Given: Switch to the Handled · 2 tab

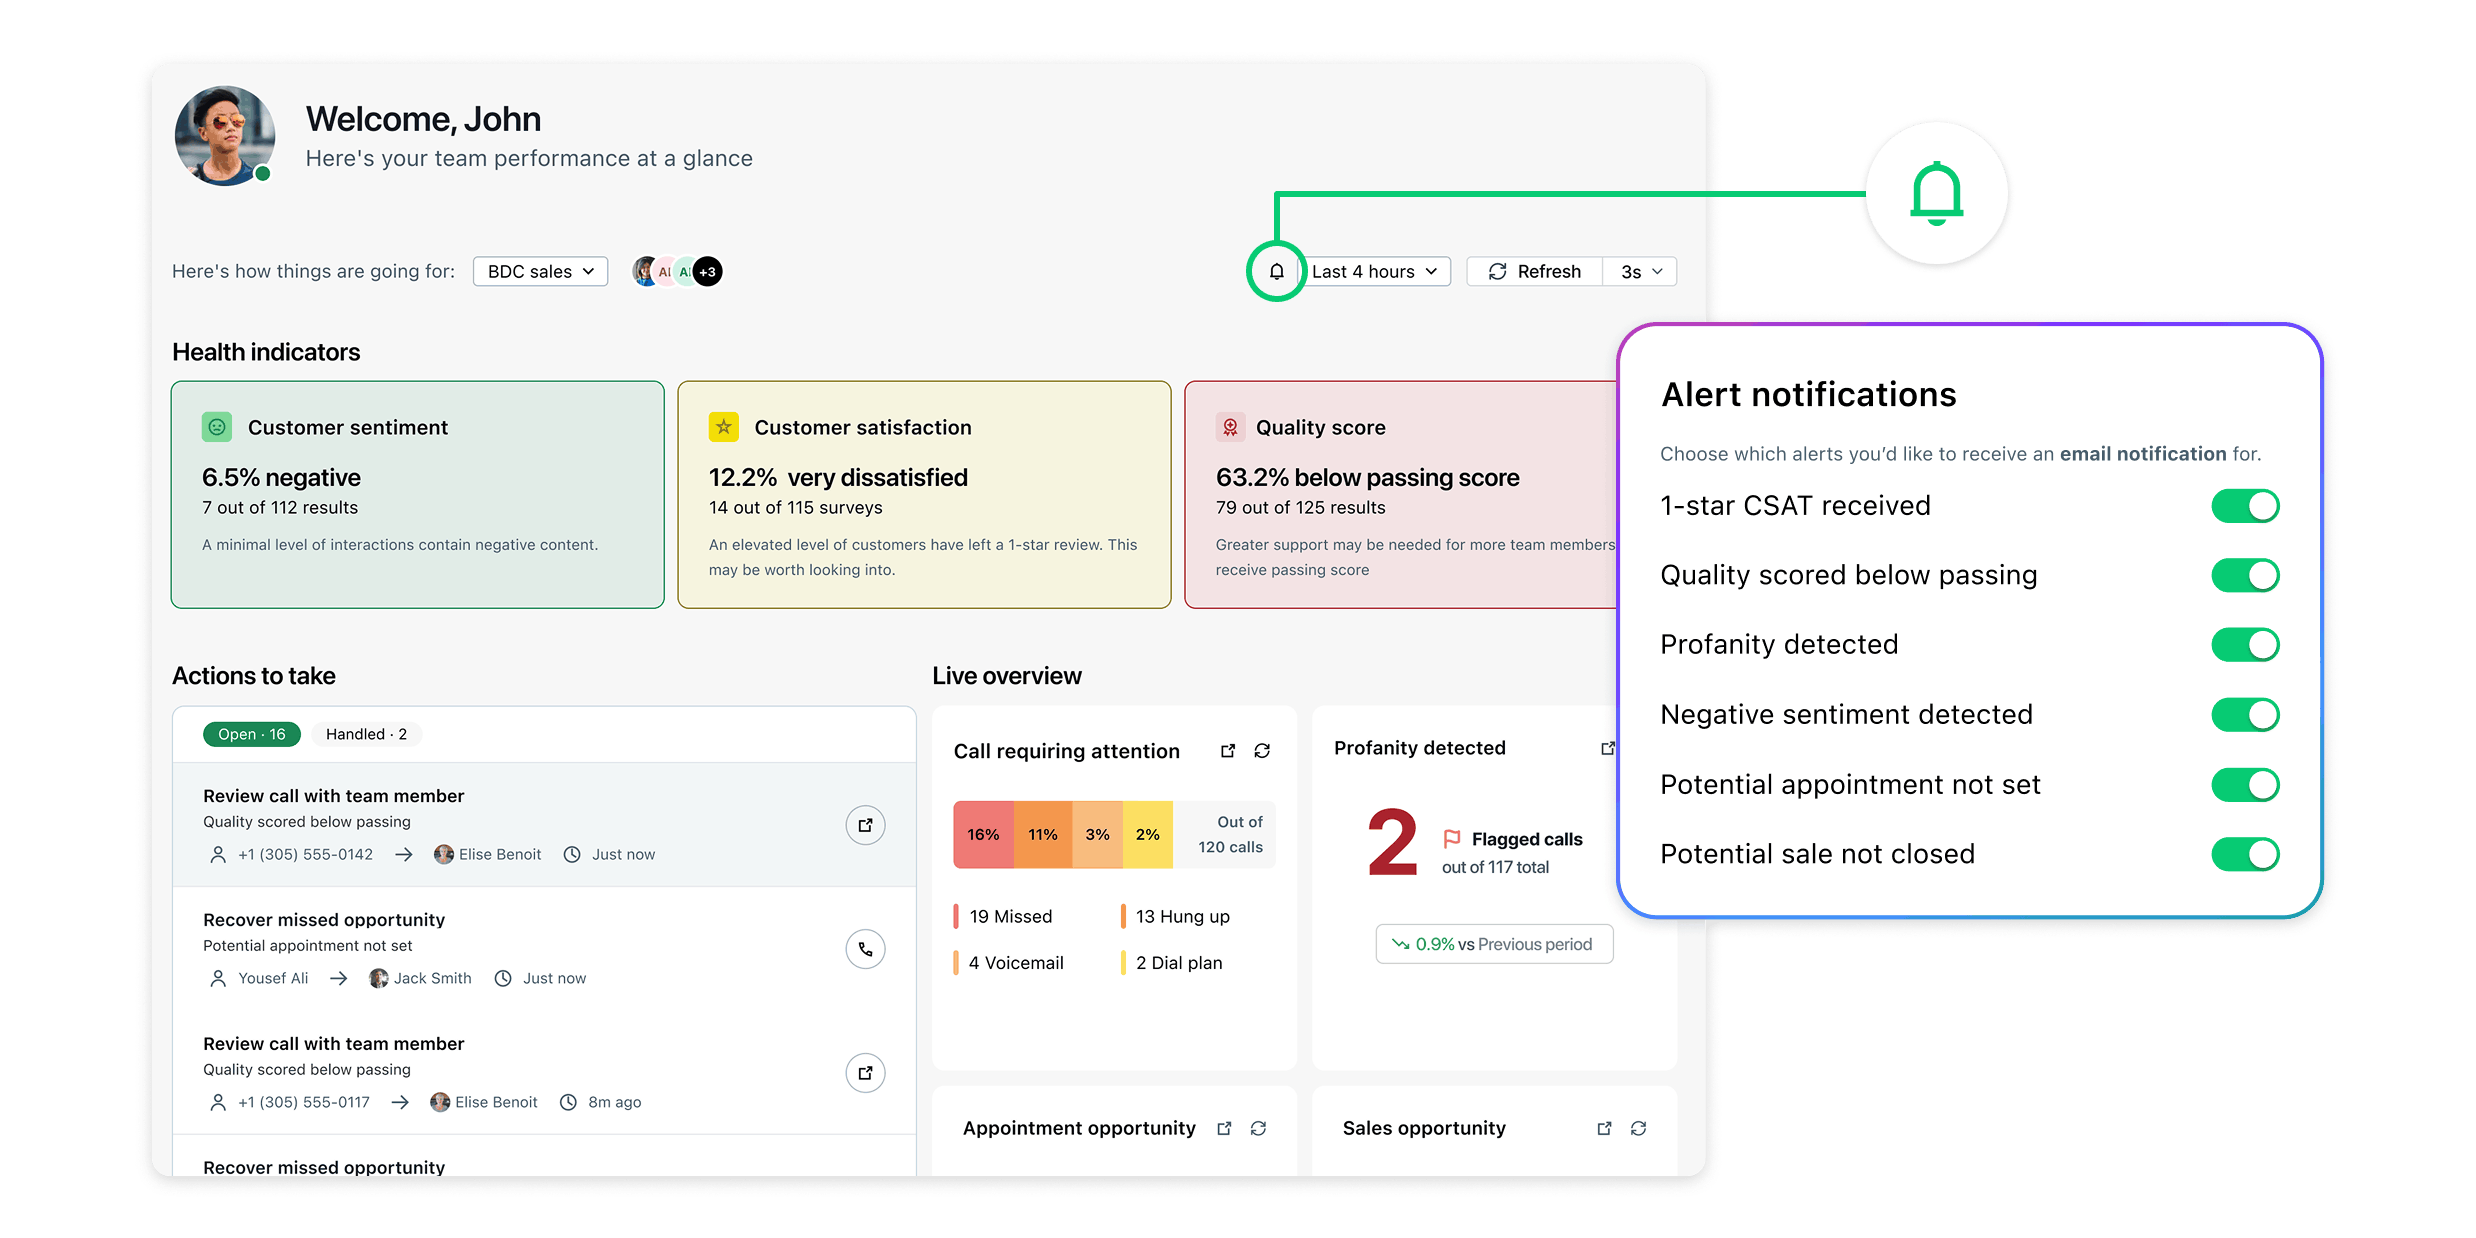Looking at the screenshot, I should coord(366,734).
